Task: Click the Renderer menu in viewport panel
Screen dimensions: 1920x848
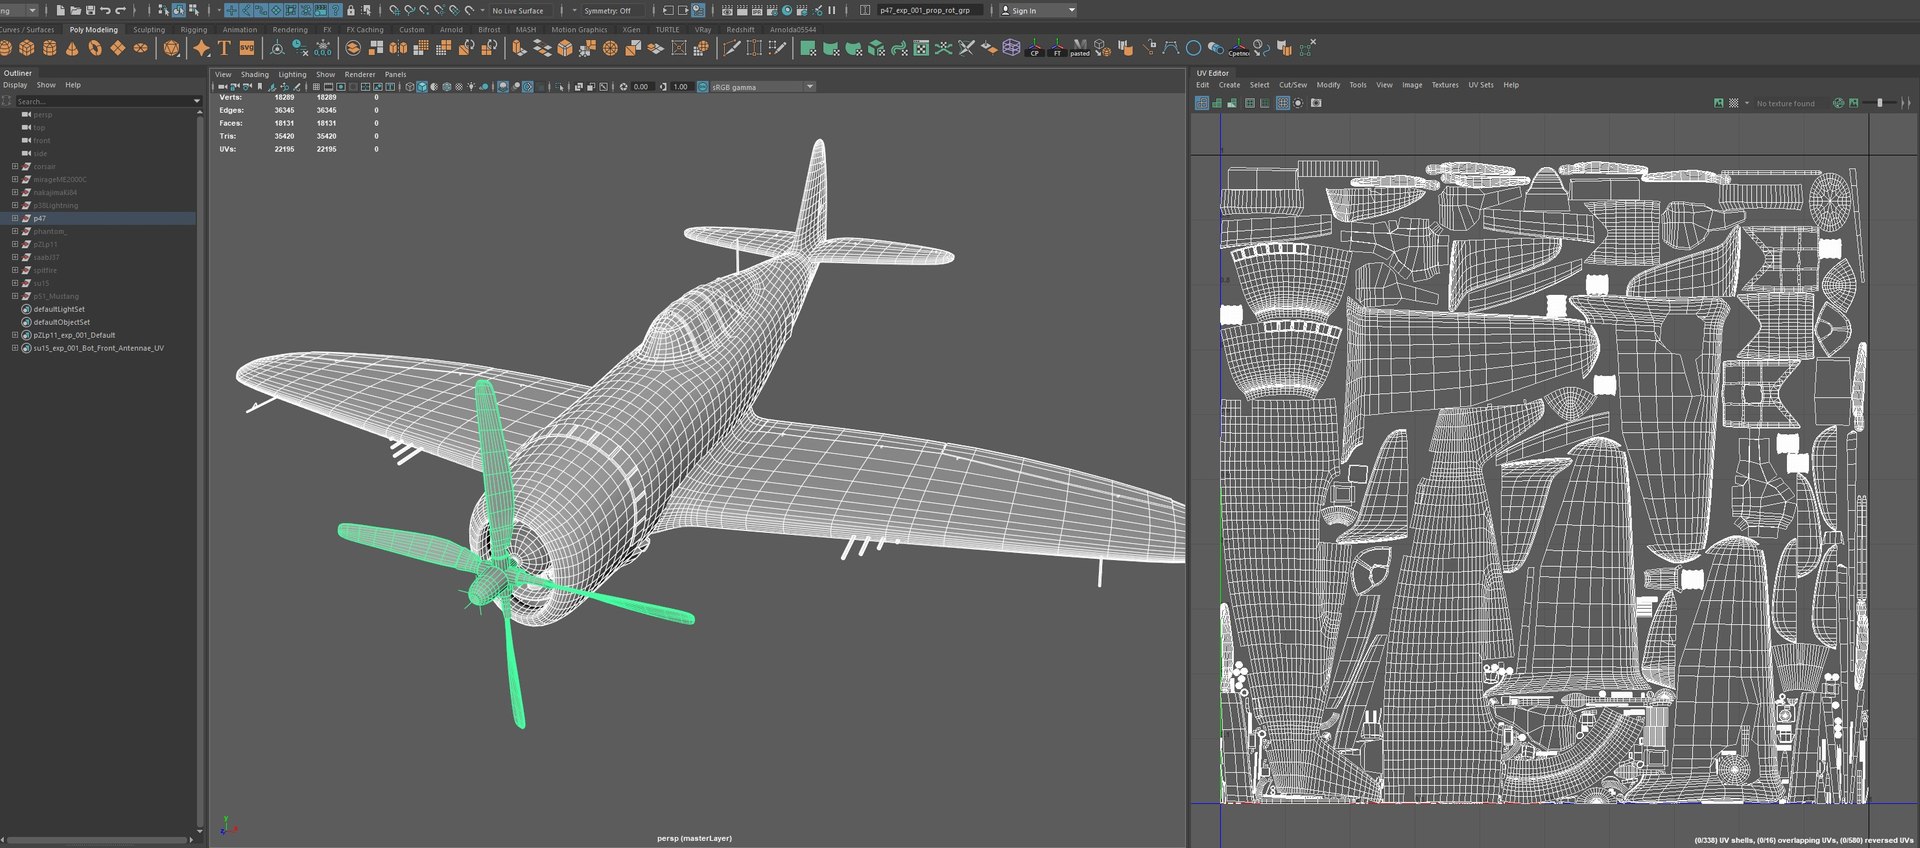Action: tap(360, 74)
